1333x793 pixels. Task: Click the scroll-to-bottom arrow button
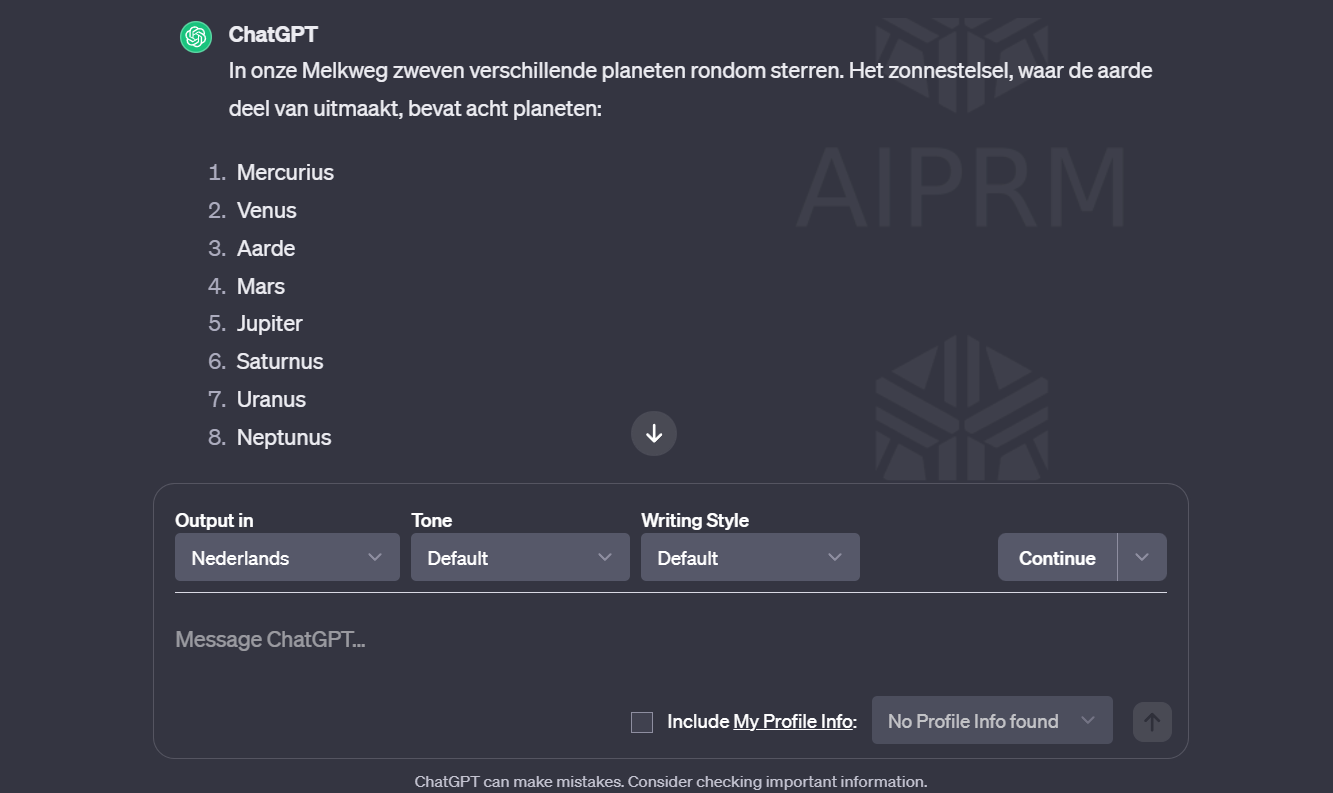[x=654, y=433]
